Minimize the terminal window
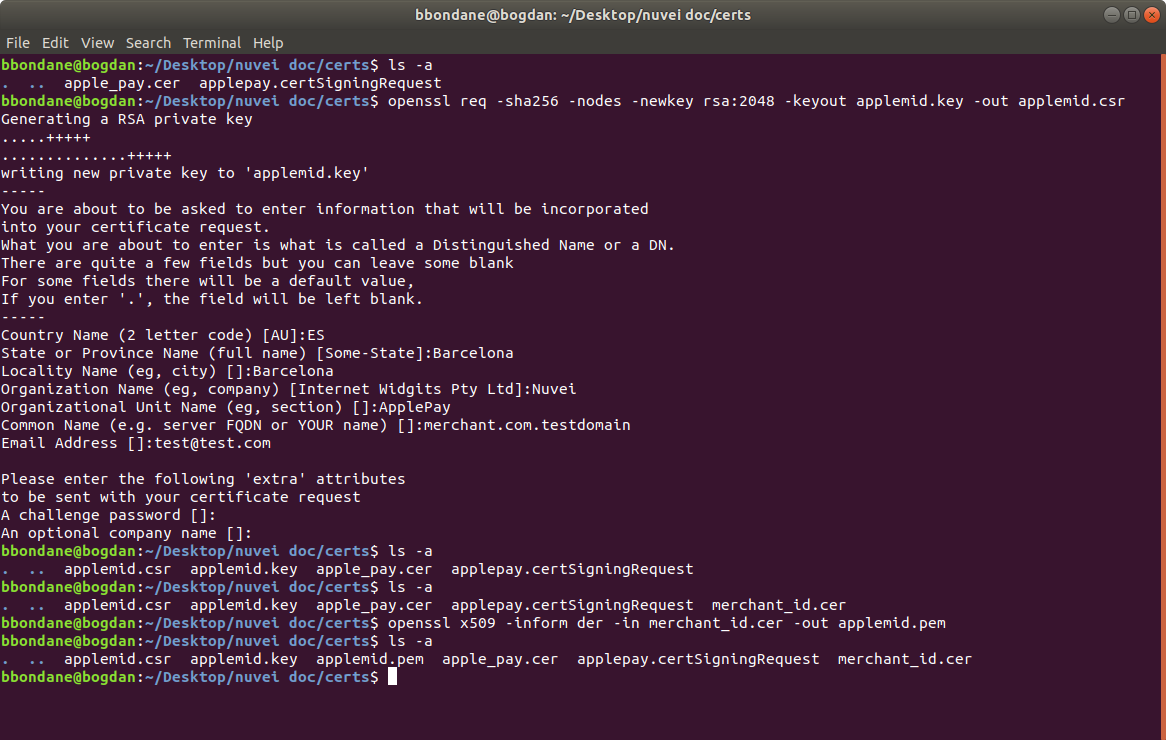The image size is (1166, 740). coord(1112,15)
